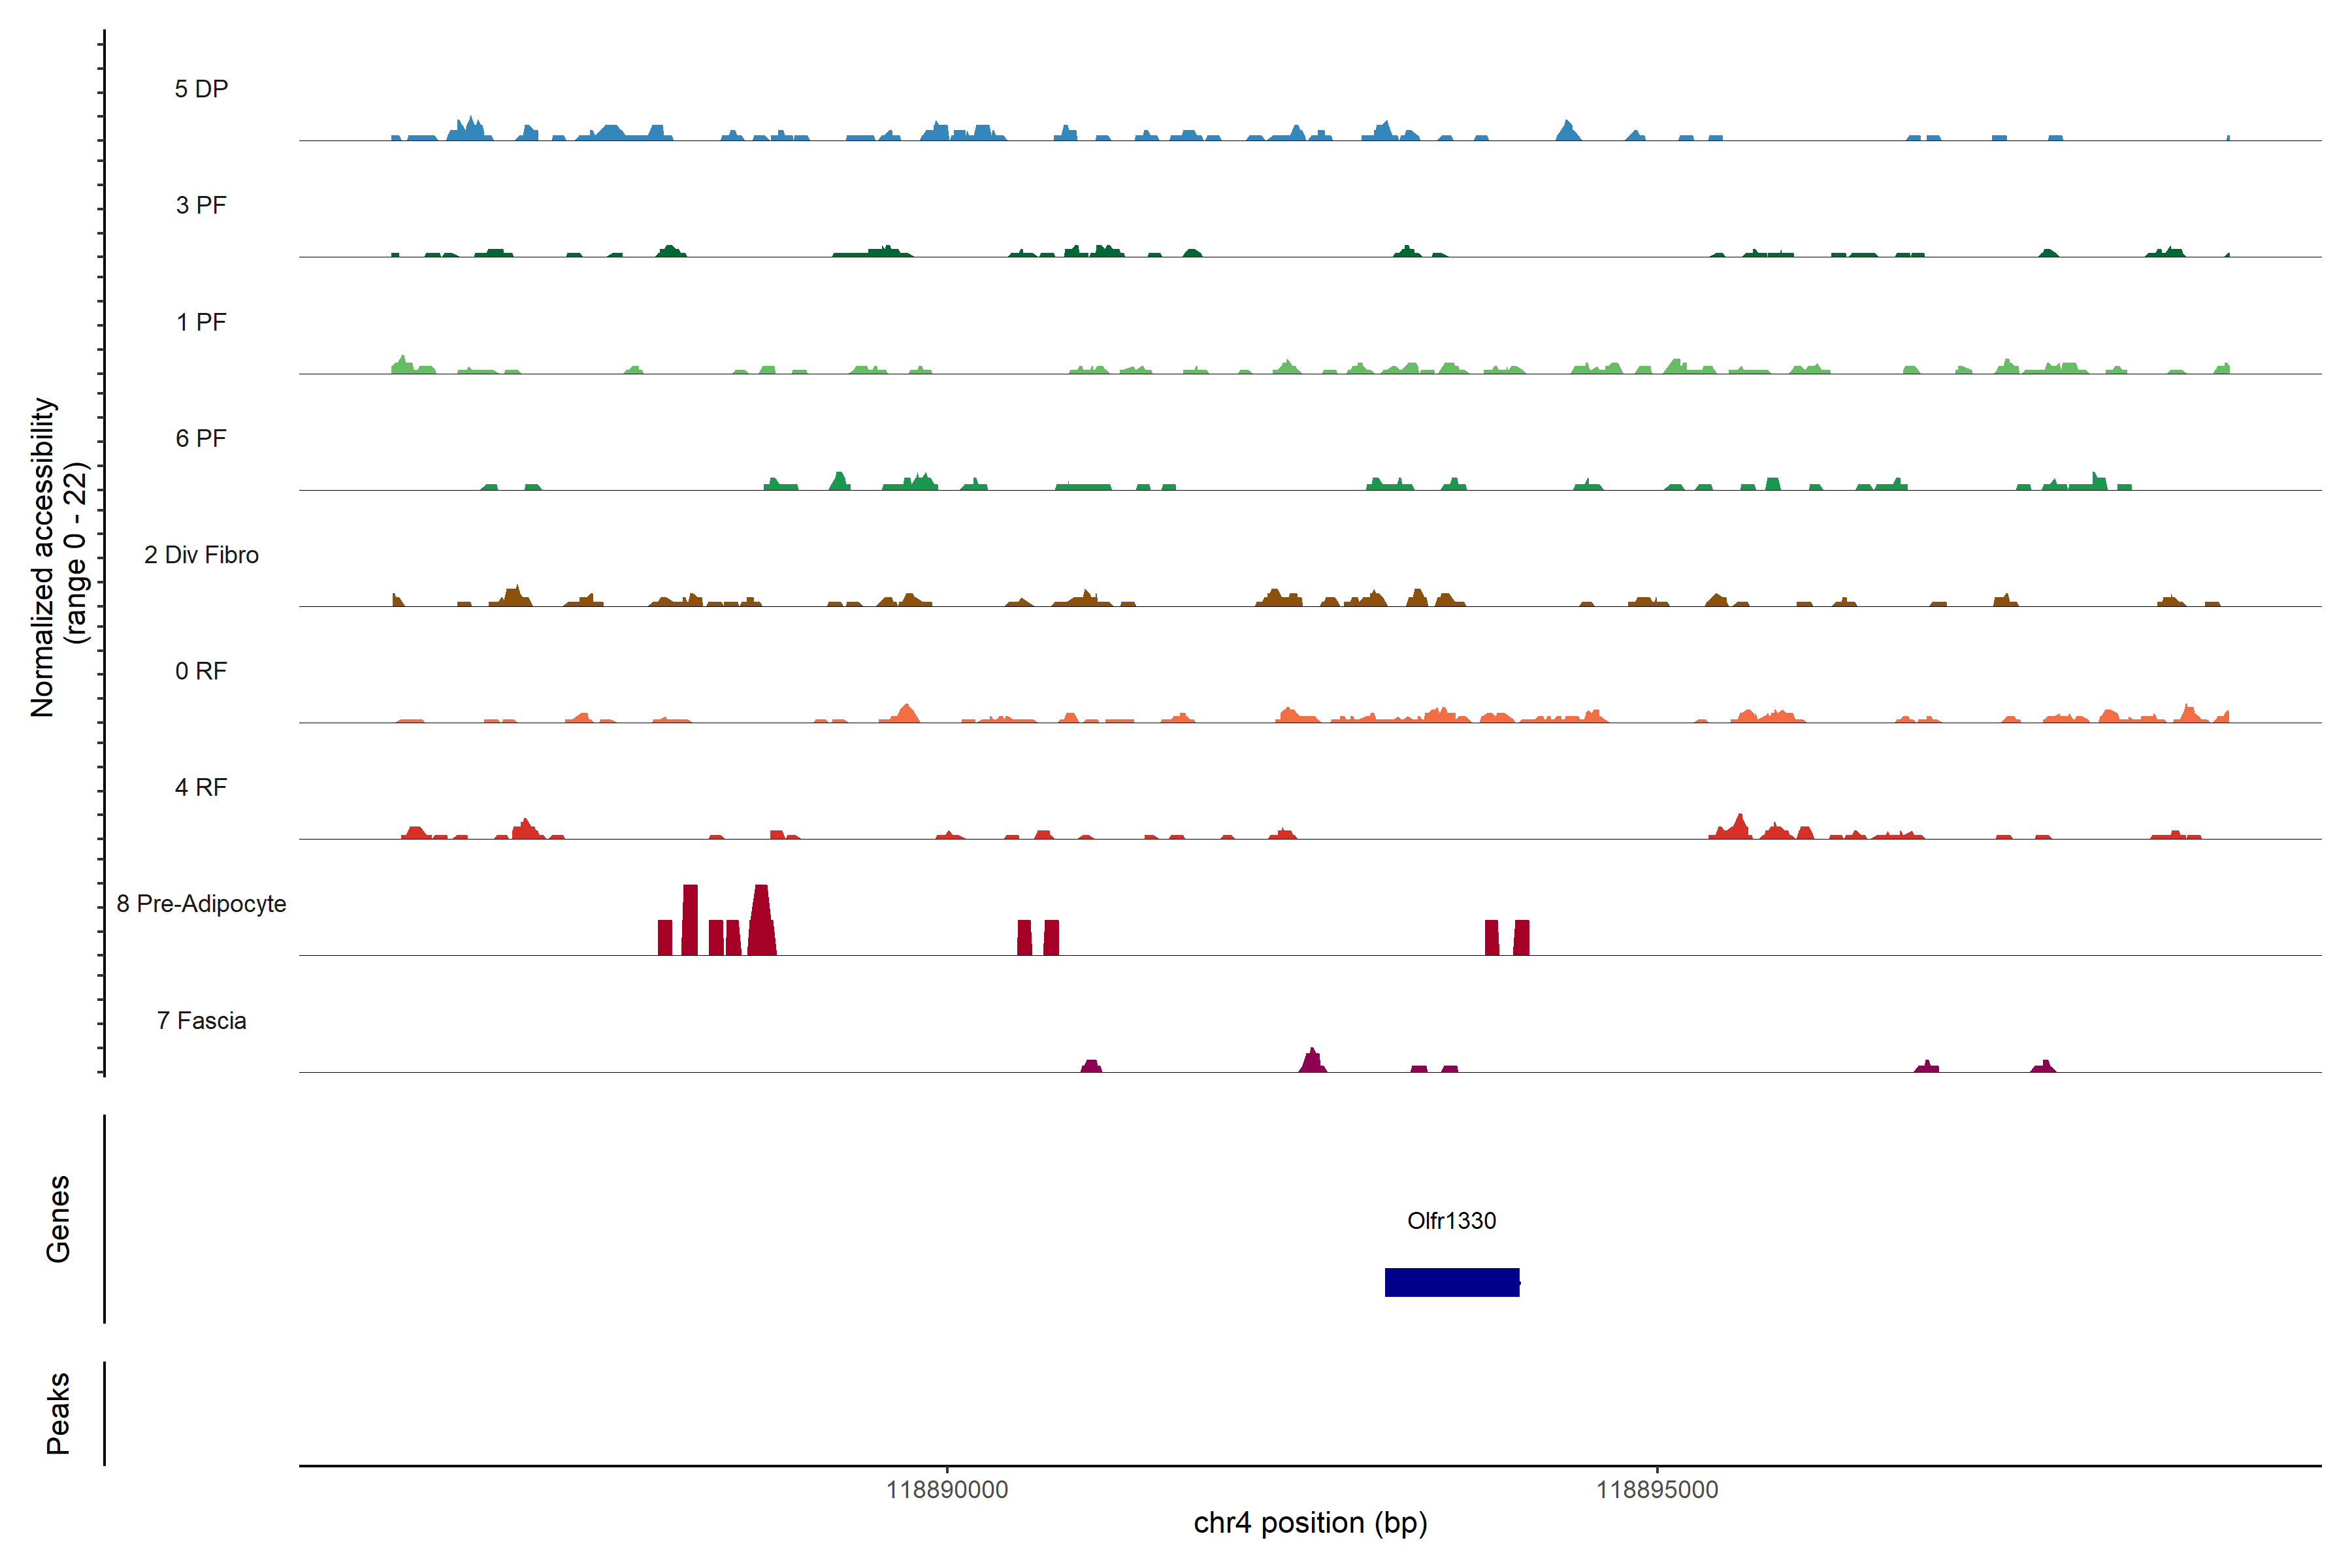The width and height of the screenshot is (2352, 1568).
Task: Click the 4 RF track label
Action: [201, 787]
